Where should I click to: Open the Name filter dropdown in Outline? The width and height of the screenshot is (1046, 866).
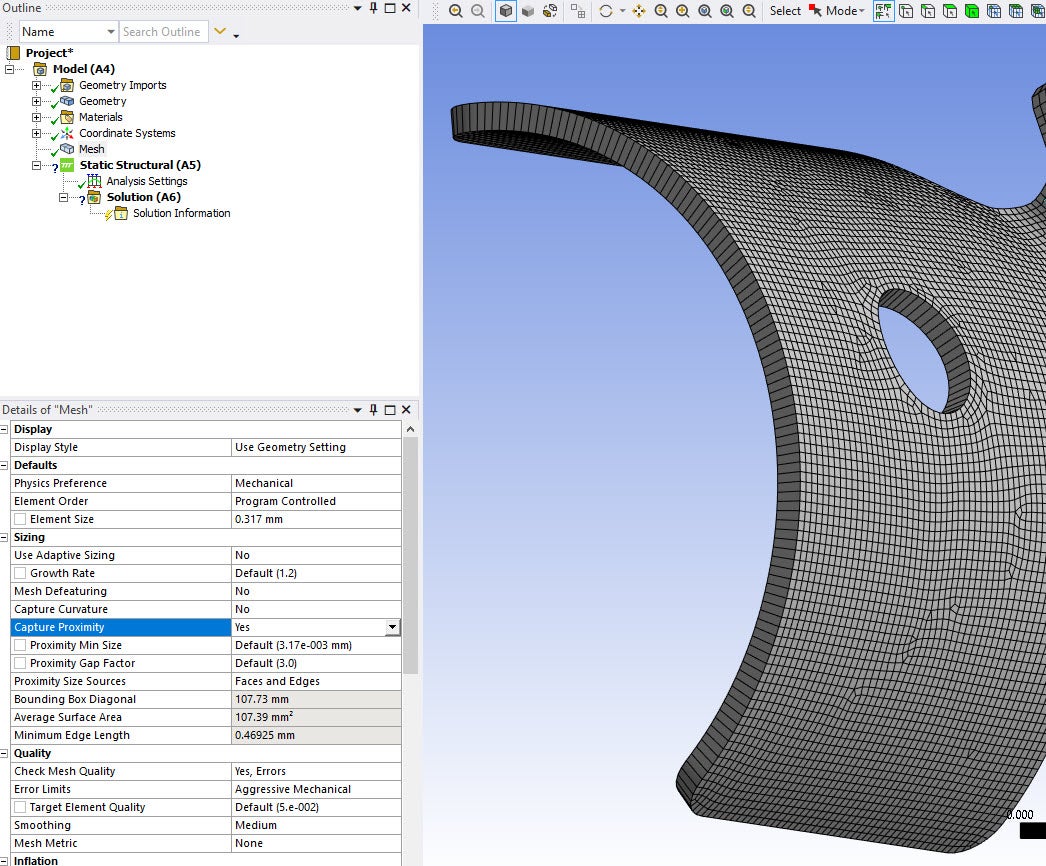pyautogui.click(x=110, y=32)
